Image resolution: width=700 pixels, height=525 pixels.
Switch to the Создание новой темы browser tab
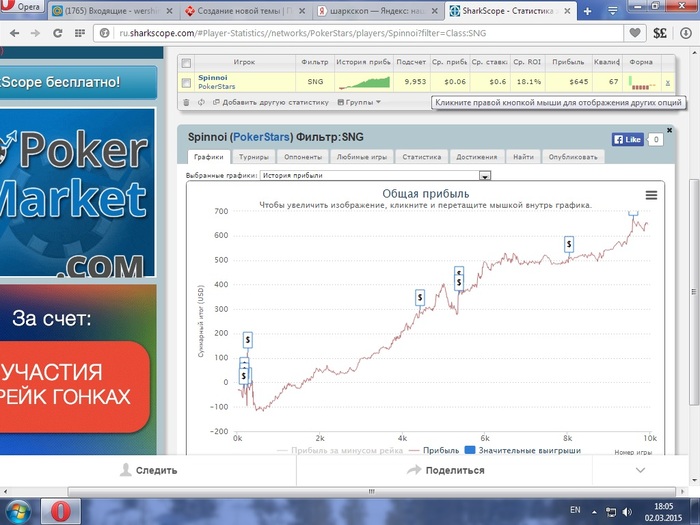click(x=246, y=11)
